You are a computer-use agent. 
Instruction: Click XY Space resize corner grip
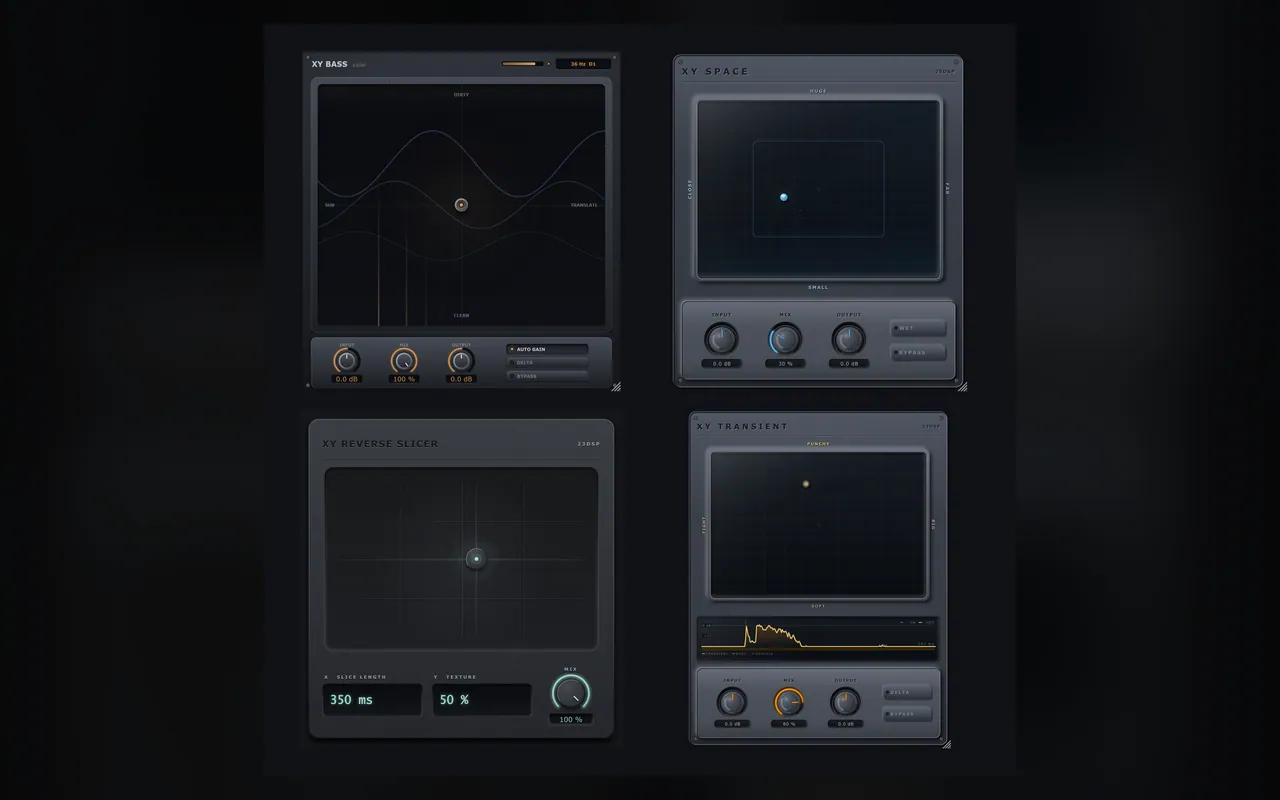tap(962, 386)
